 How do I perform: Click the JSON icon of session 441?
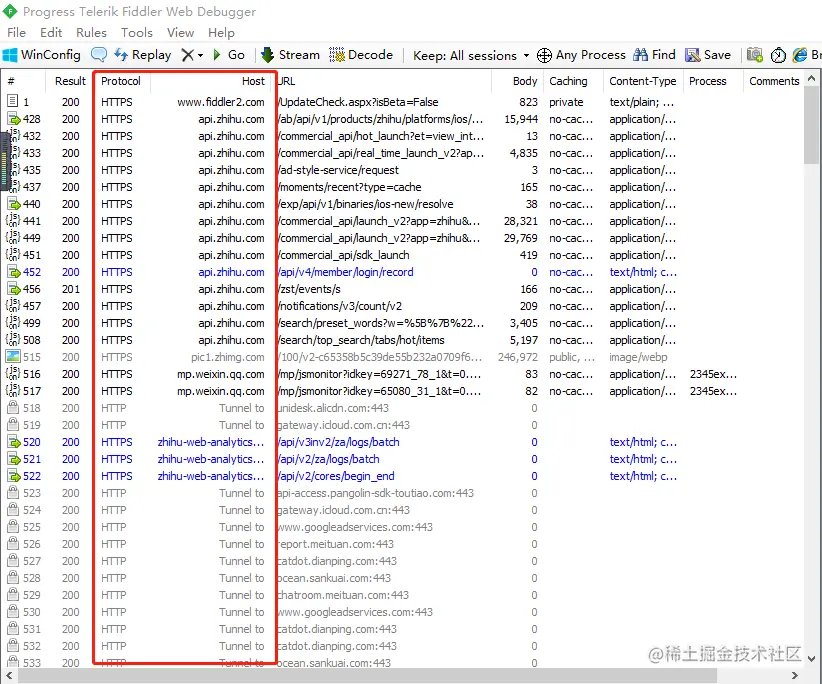pyautogui.click(x=13, y=221)
